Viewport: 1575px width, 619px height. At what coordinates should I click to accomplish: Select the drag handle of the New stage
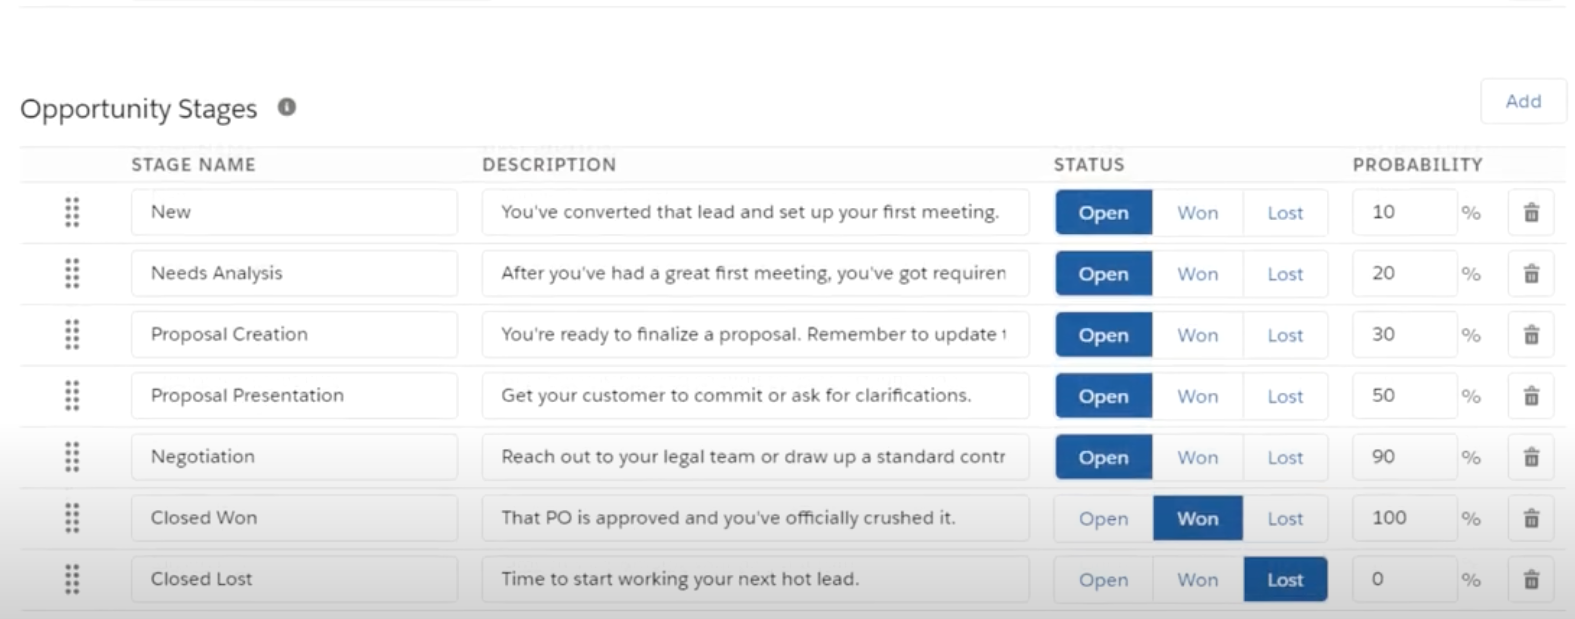[72, 212]
